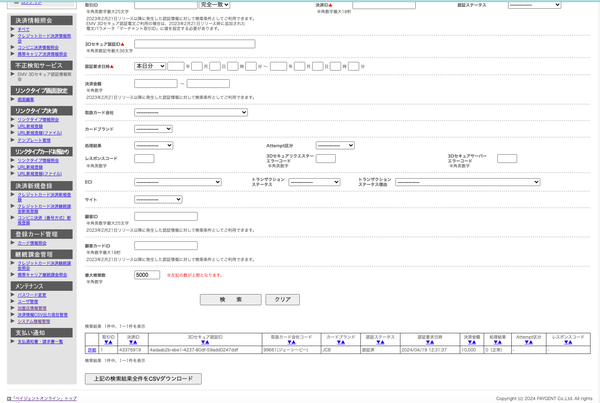Open テンプレート管理 sidebar link
Image resolution: width=600 pixels, height=403 pixels.
34,140
